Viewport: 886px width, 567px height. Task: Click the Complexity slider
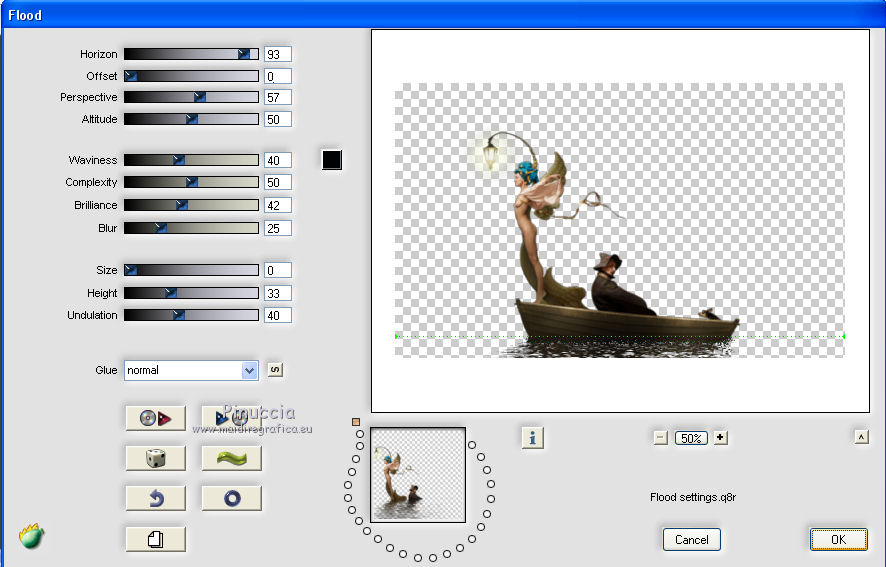(191, 182)
